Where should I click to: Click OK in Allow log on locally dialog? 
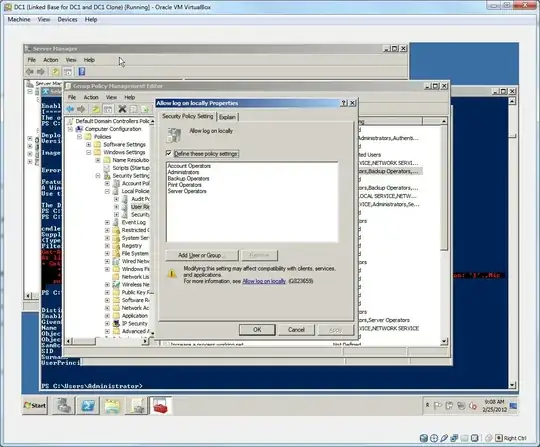[x=257, y=330]
